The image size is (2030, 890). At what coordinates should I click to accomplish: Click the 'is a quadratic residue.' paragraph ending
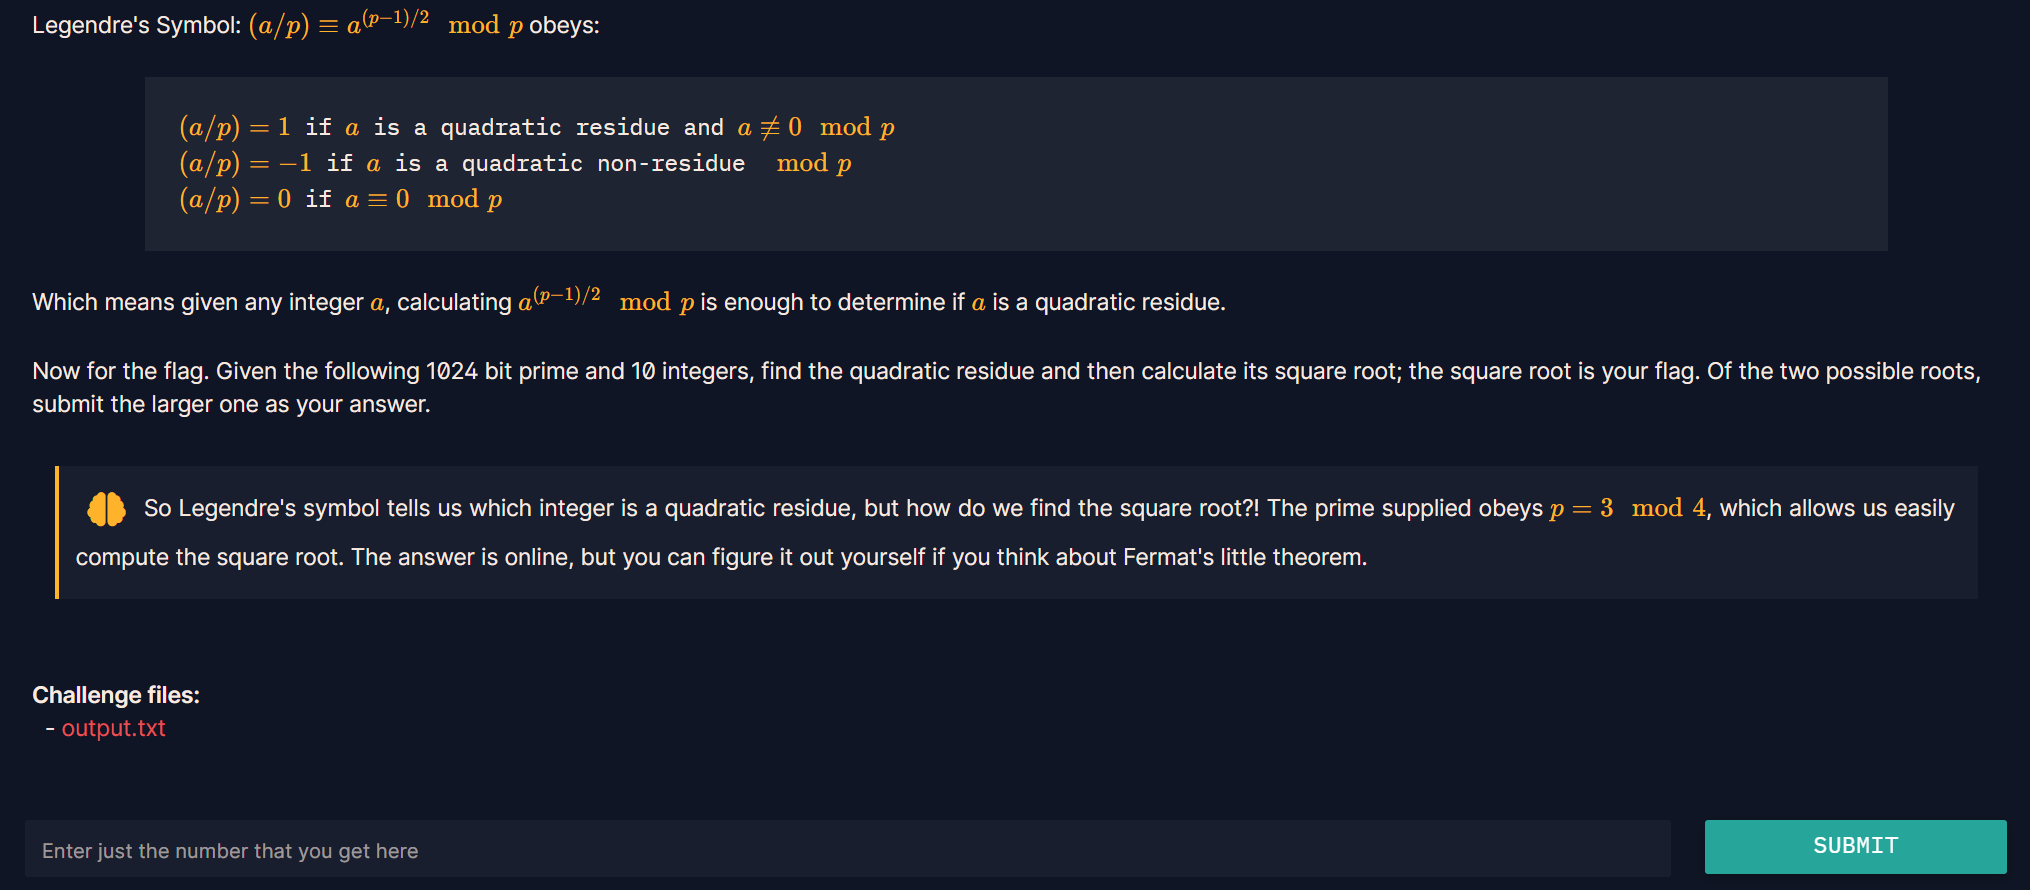(x=1109, y=302)
